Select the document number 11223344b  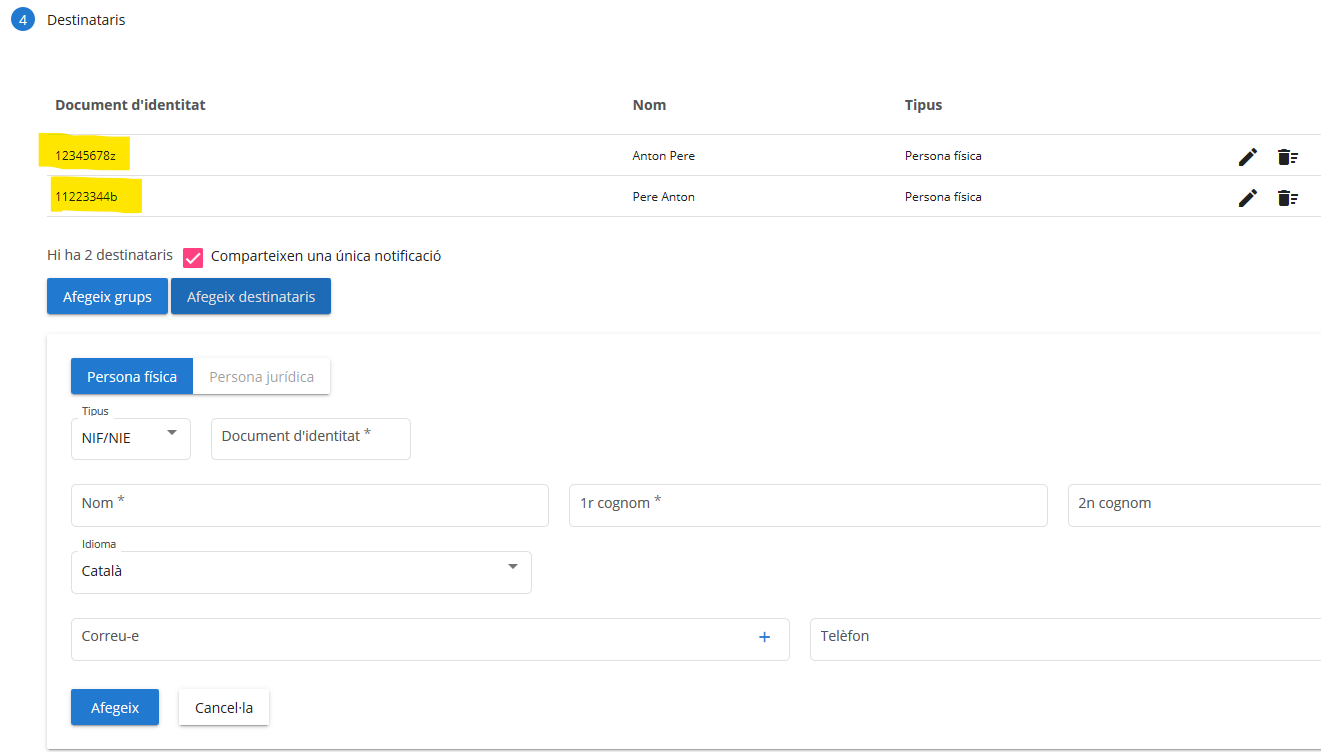pyautogui.click(x=86, y=197)
